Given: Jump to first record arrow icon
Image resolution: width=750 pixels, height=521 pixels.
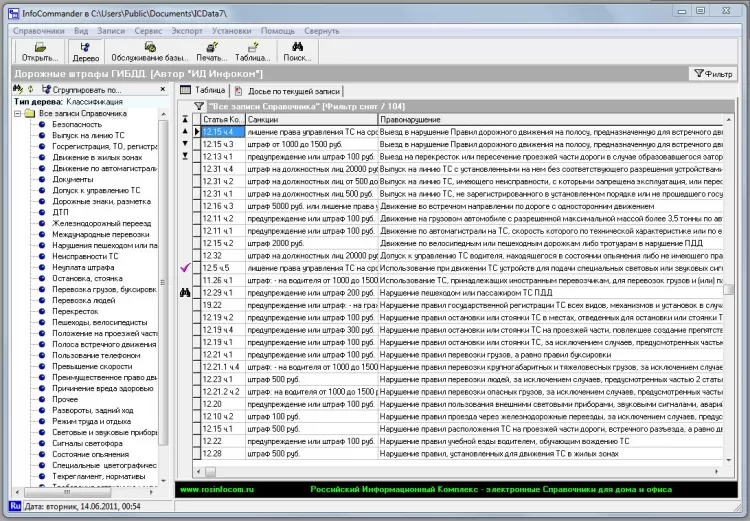Looking at the screenshot, I should 184,119.
